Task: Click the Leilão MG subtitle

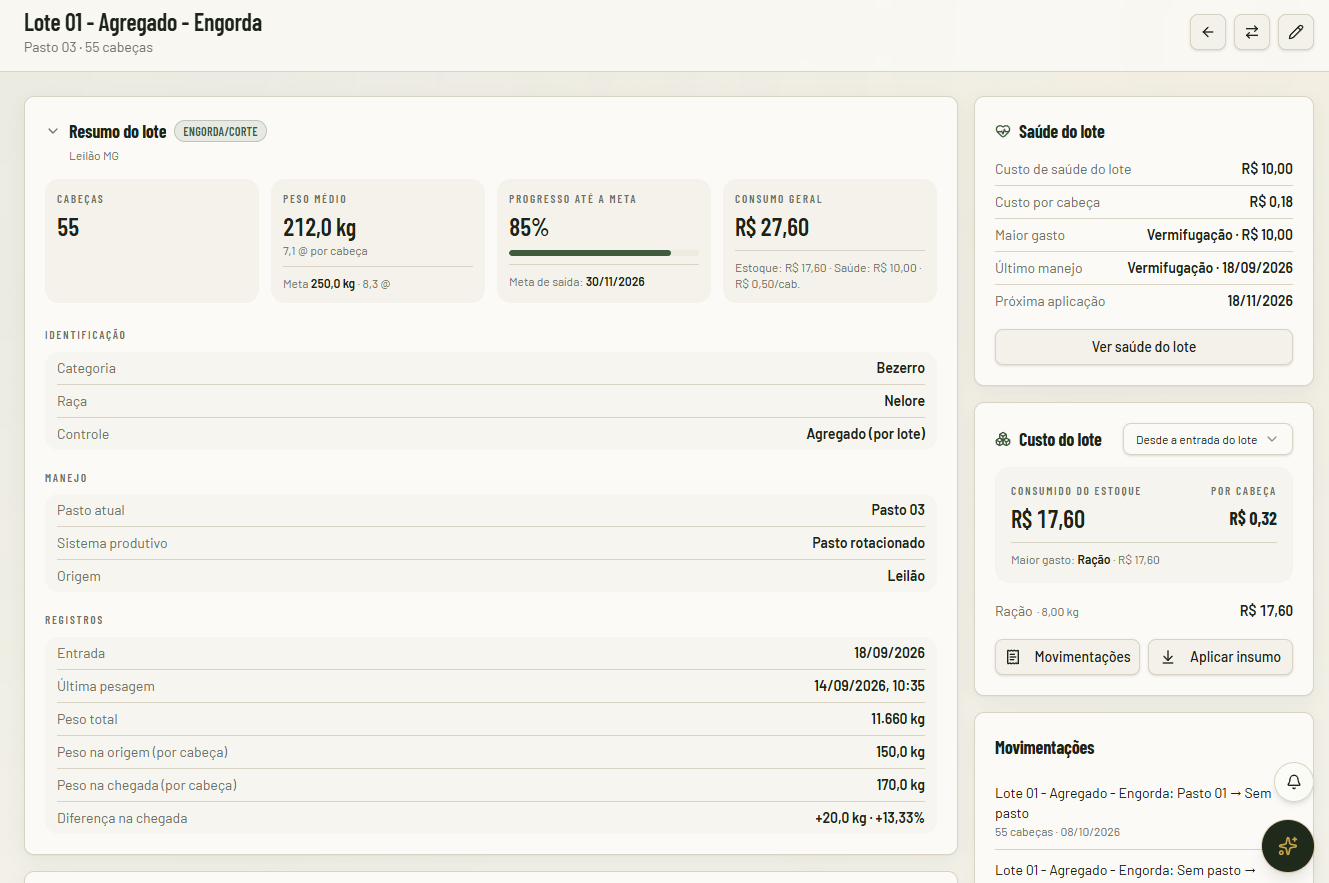Action: (x=94, y=156)
